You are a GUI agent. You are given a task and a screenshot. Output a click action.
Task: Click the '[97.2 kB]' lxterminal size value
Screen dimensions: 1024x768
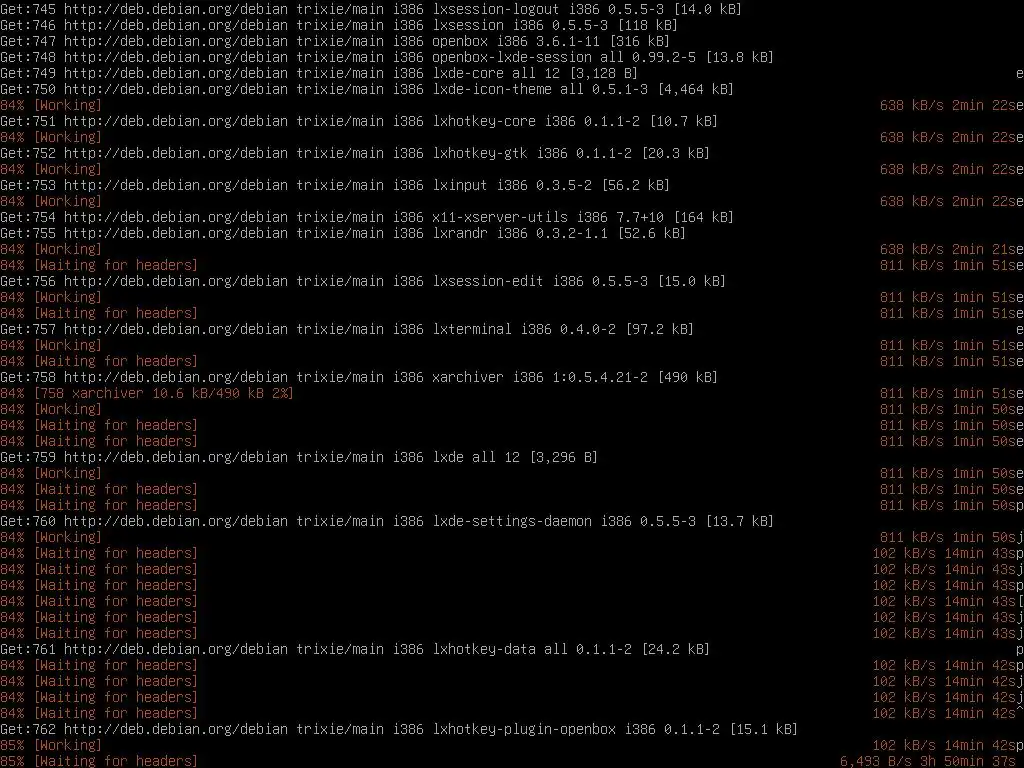pyautogui.click(x=659, y=329)
